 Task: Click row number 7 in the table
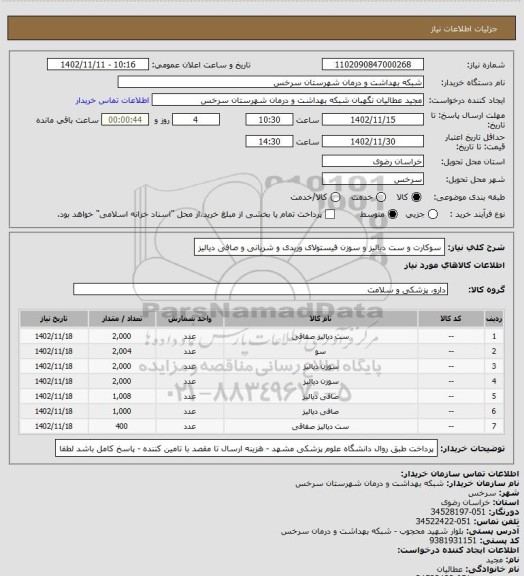(x=494, y=426)
